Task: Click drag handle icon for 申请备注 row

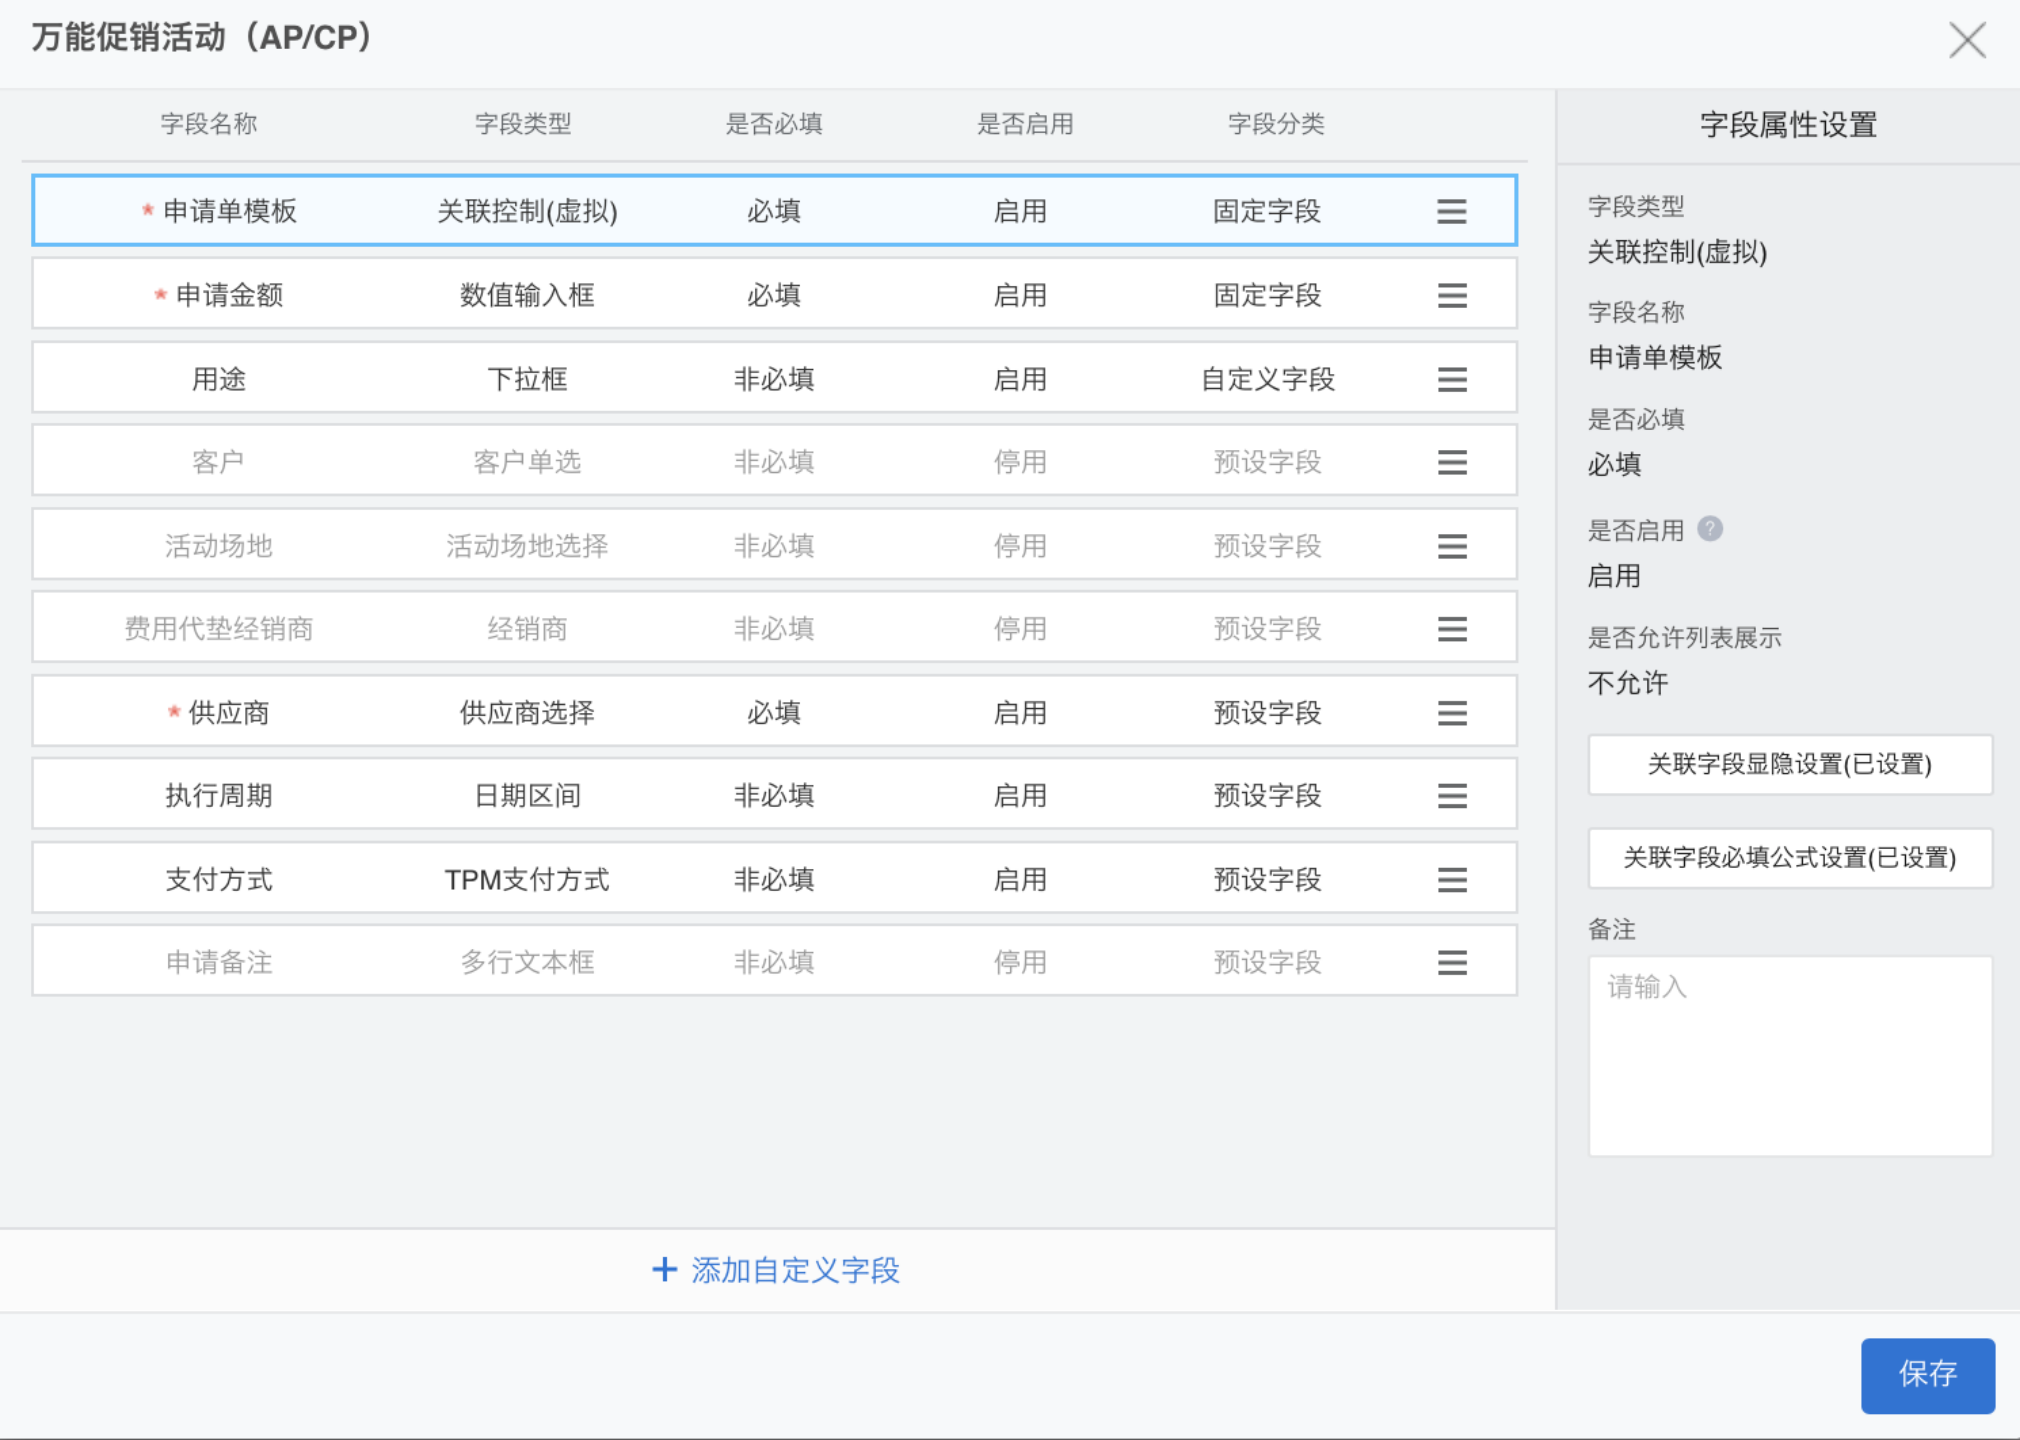Action: pyautogui.click(x=1451, y=962)
